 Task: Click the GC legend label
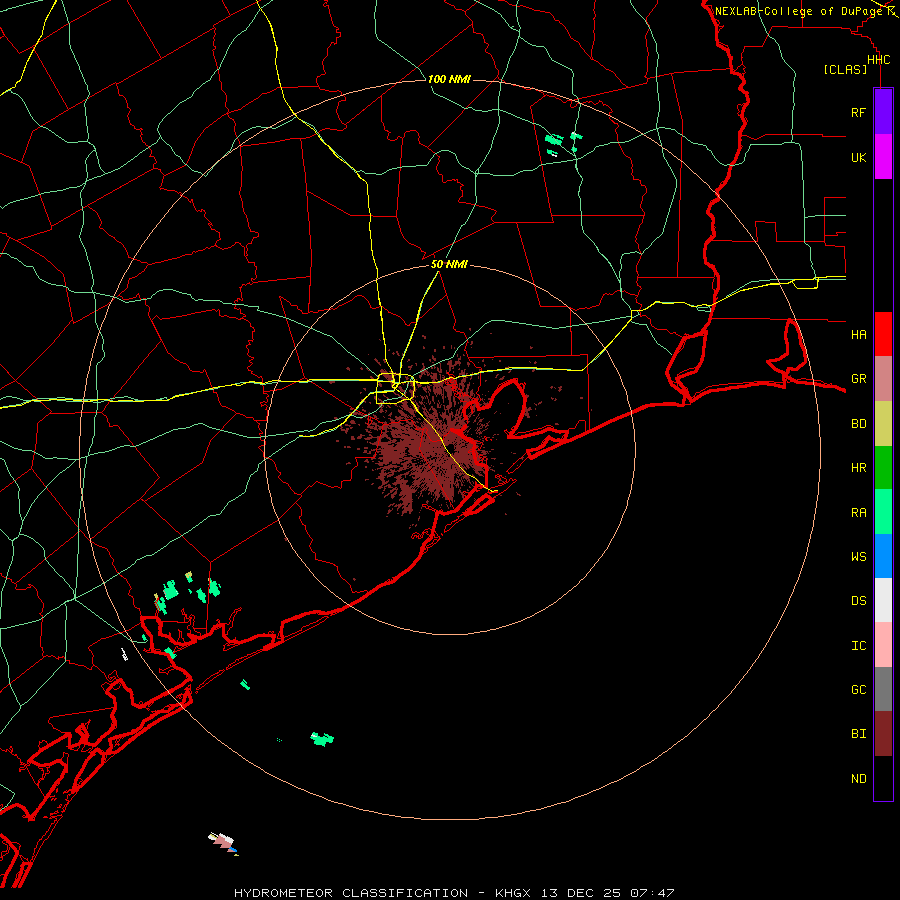pyautogui.click(x=858, y=689)
